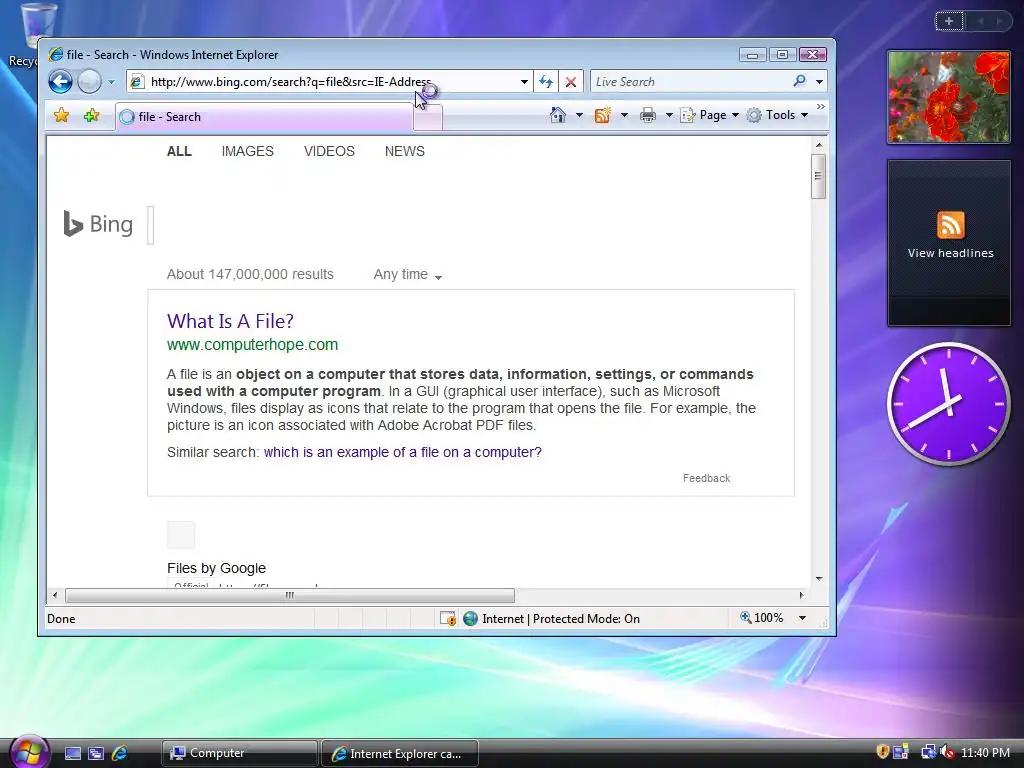Screen dimensions: 1024x768
Task: Expand the address bar history dropdown
Action: [x=524, y=82]
